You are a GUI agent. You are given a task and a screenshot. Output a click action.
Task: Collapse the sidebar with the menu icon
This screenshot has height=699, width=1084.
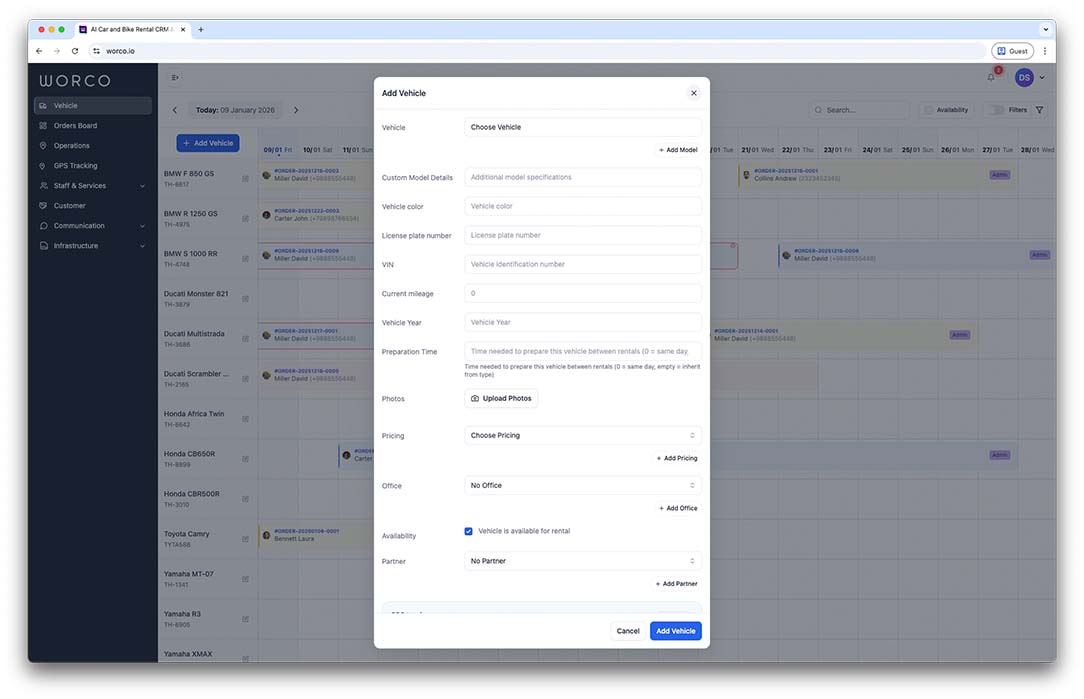[175, 78]
